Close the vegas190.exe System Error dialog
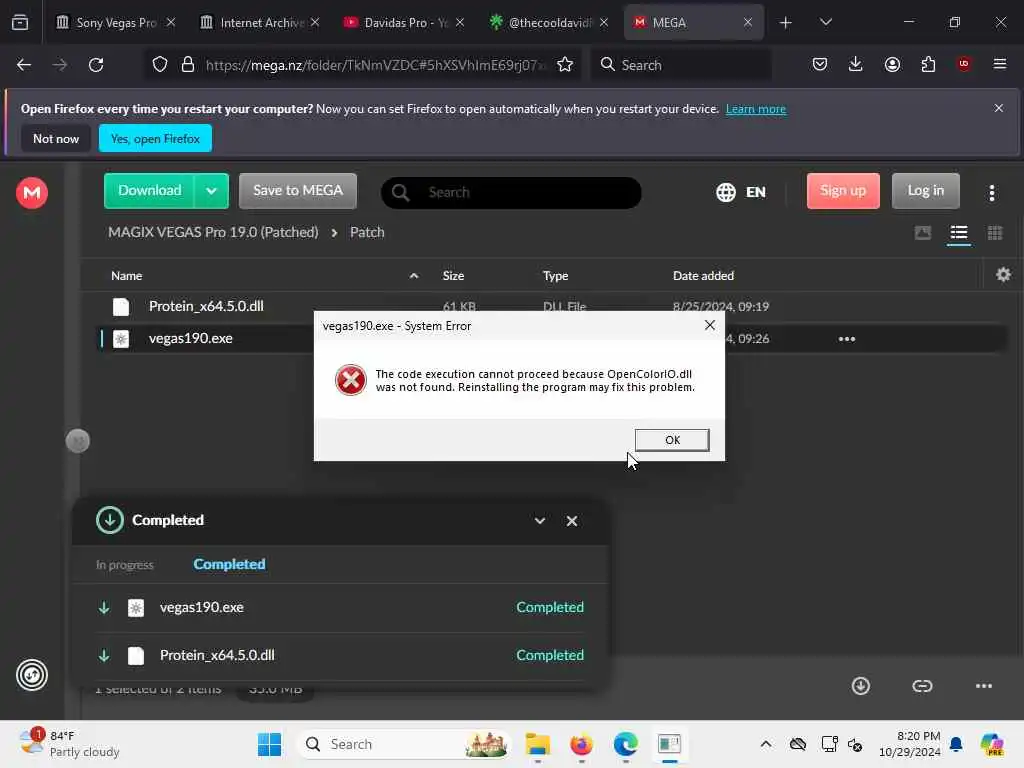The height and width of the screenshot is (768, 1024). tap(710, 325)
